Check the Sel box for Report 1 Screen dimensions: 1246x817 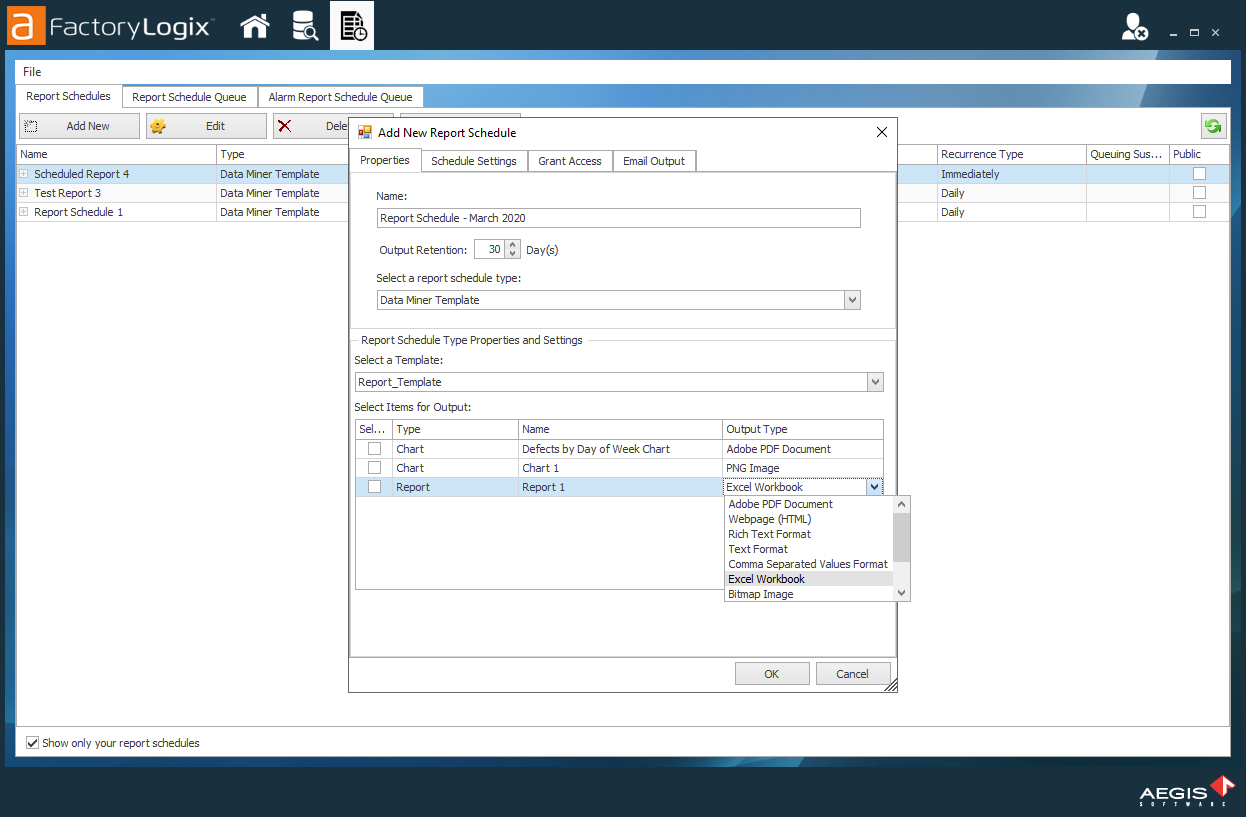374,487
